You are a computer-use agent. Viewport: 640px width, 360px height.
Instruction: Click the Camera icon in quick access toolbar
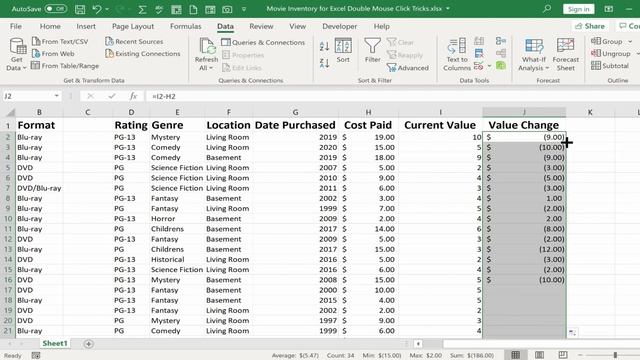pyautogui.click(x=227, y=9)
